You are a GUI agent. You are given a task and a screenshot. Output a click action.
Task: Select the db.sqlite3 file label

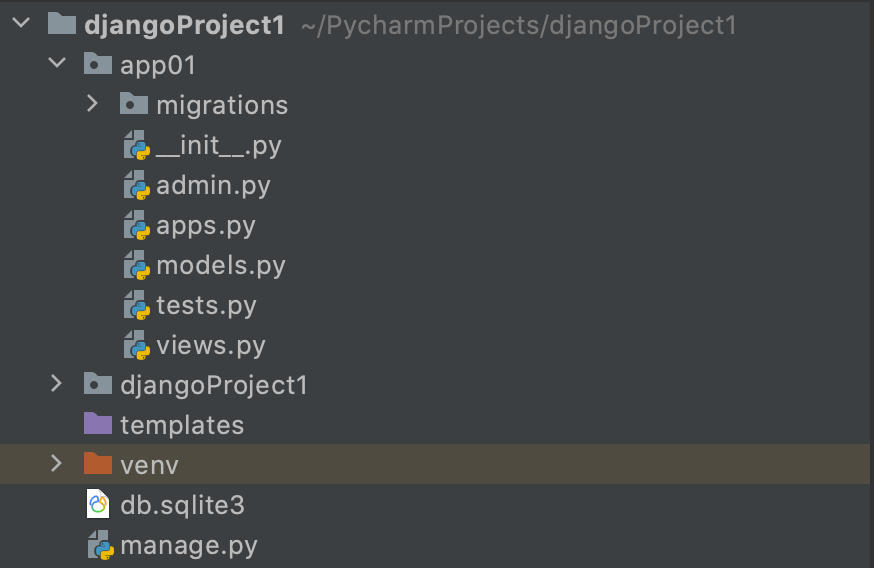click(182, 505)
